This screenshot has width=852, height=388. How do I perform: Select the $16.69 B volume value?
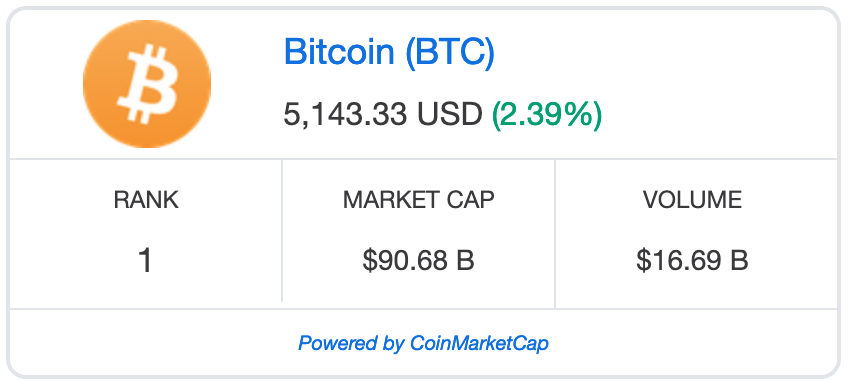coord(692,260)
